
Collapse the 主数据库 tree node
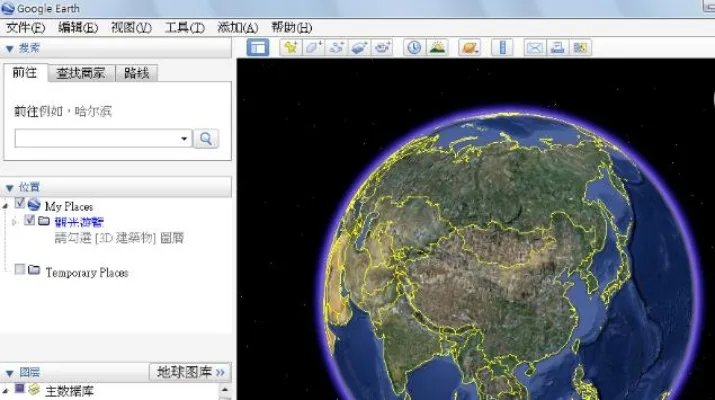(5, 391)
